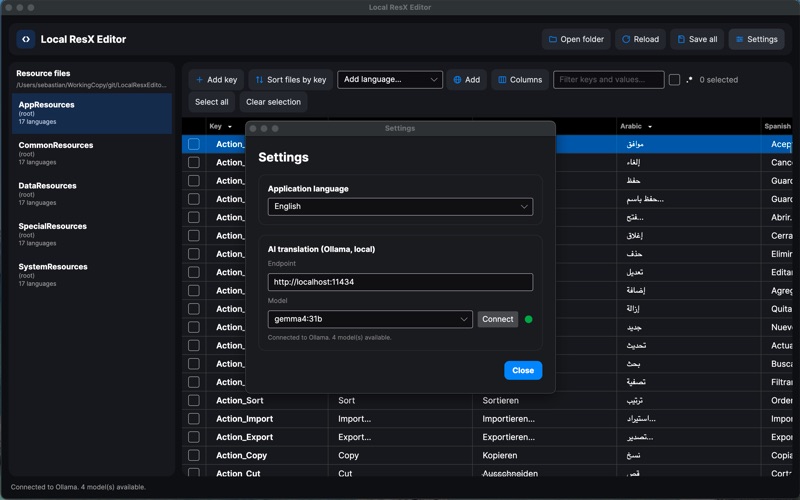Click the Connect button in Settings
Screen dimensions: 800x500
point(497,319)
